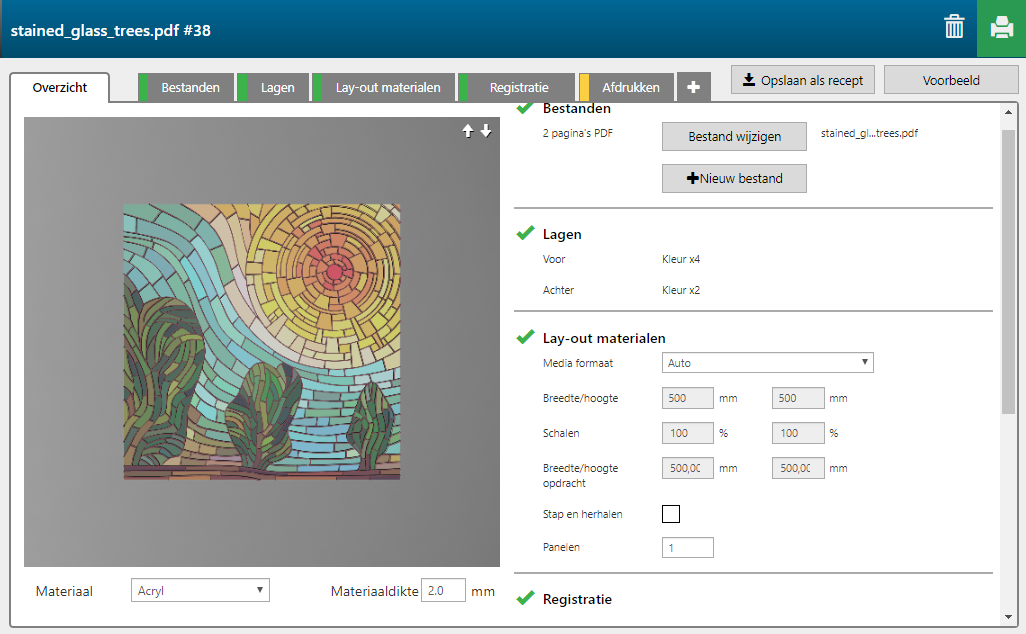This screenshot has height=634, width=1026.
Task: Print job using green printer icon
Action: click(1001, 28)
